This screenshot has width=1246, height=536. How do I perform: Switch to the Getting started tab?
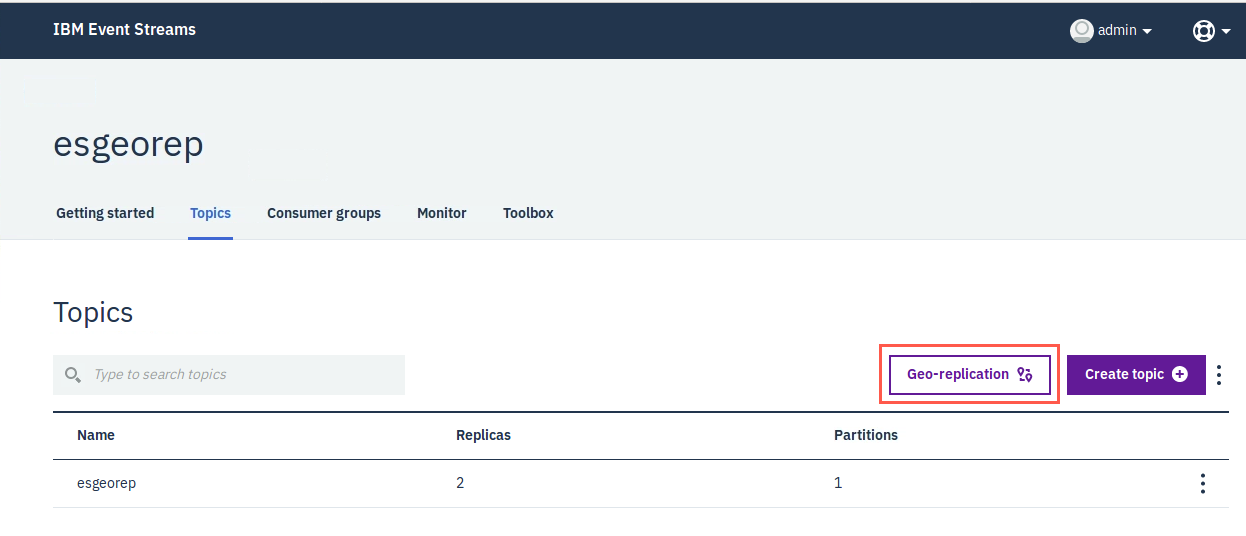point(105,213)
